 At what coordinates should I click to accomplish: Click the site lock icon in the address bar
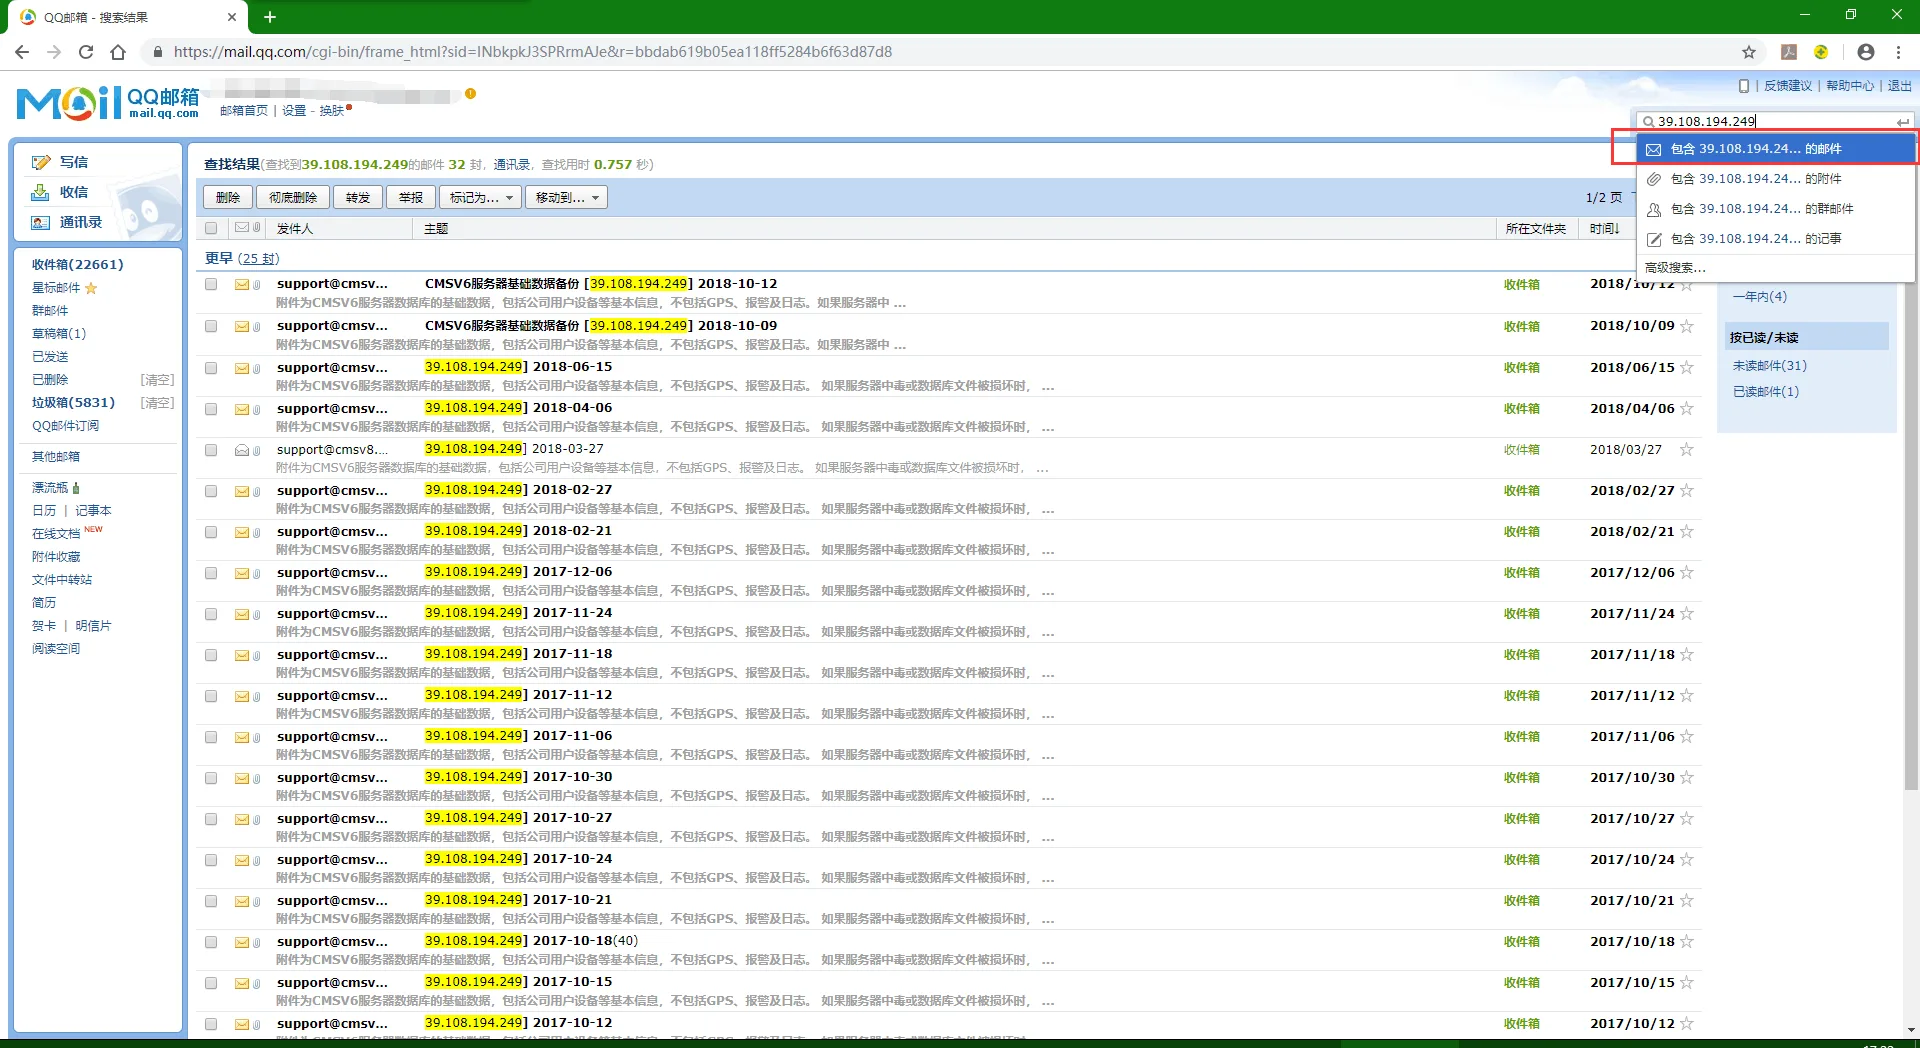157,52
